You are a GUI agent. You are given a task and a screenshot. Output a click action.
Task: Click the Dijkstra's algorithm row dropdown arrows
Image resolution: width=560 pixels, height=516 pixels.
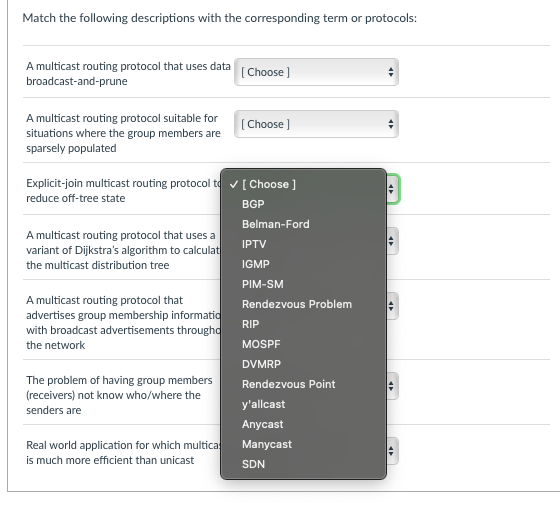point(391,241)
